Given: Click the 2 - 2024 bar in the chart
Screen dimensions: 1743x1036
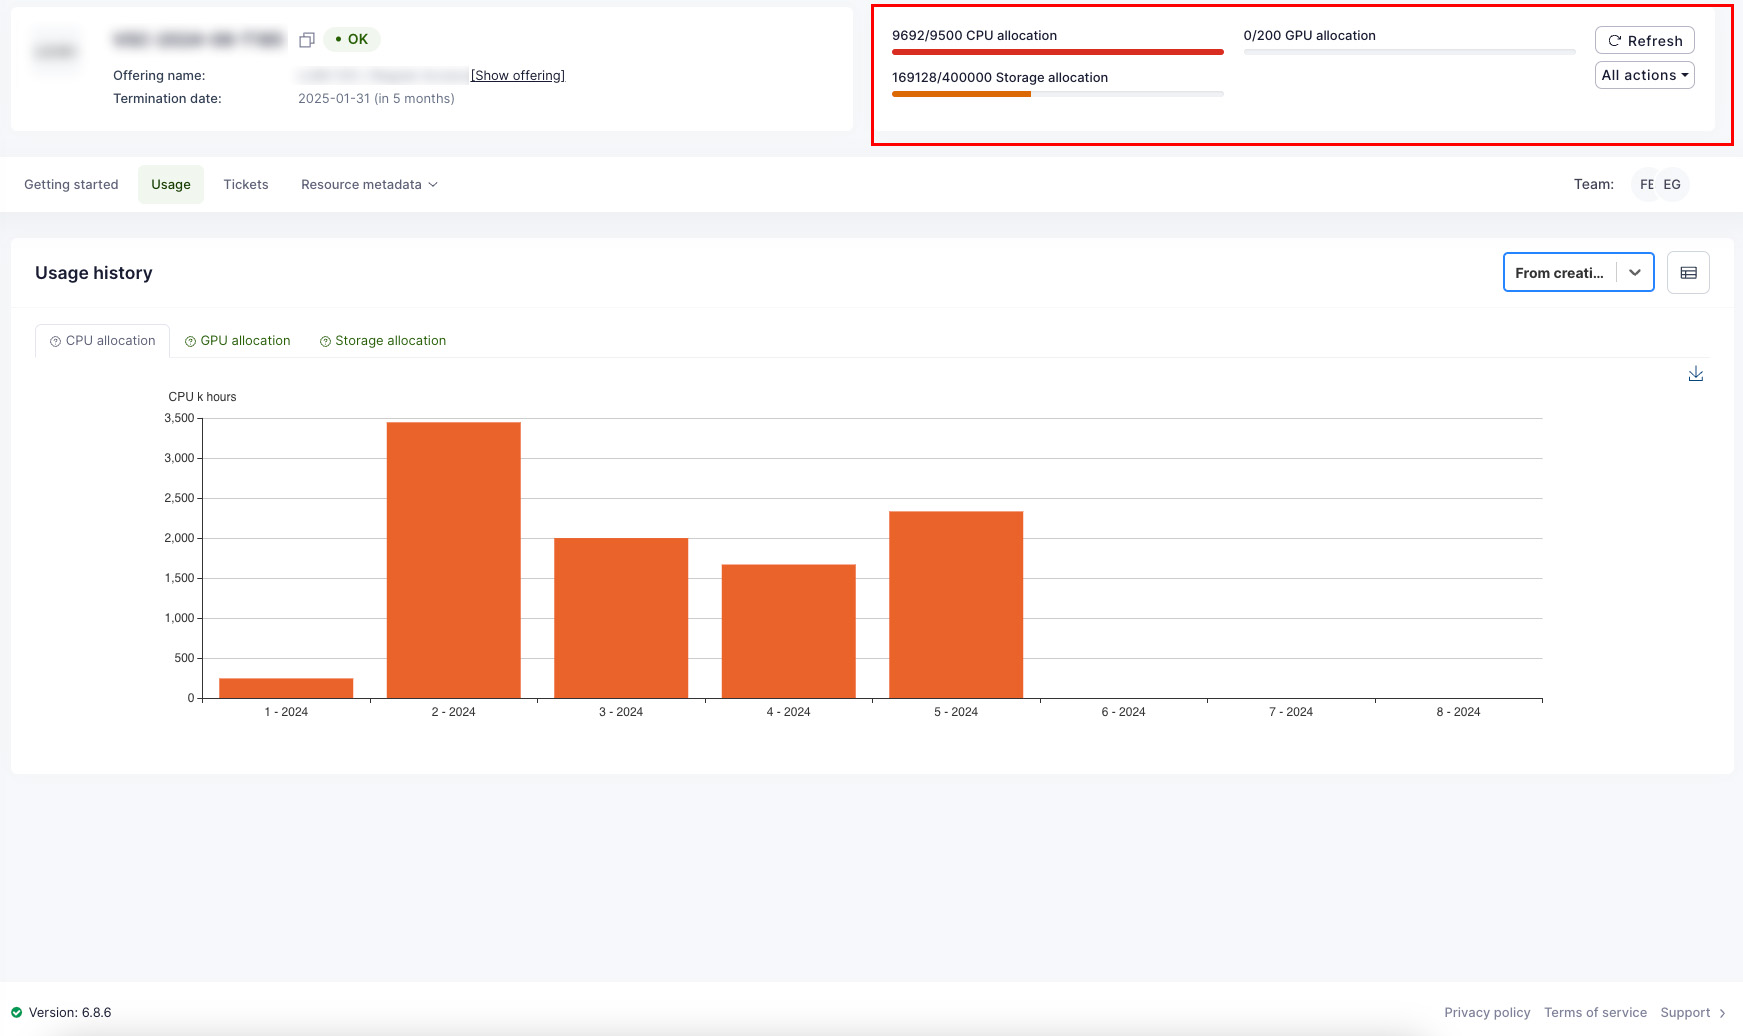Looking at the screenshot, I should click(453, 560).
